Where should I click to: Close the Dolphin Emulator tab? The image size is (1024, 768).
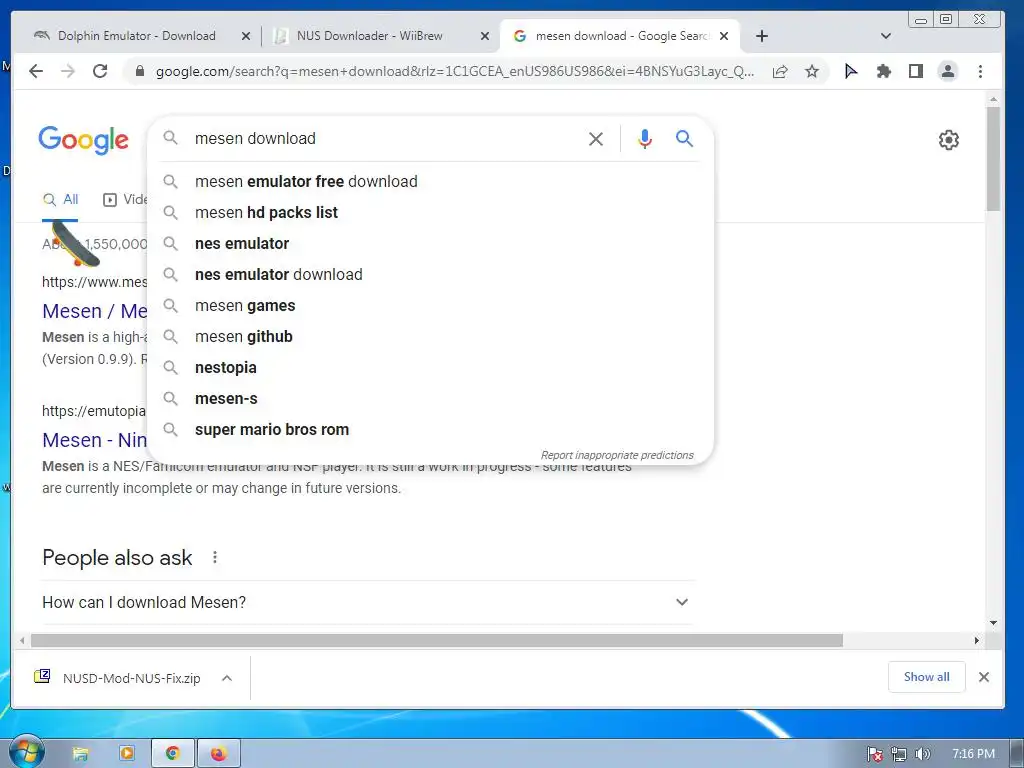[x=246, y=36]
